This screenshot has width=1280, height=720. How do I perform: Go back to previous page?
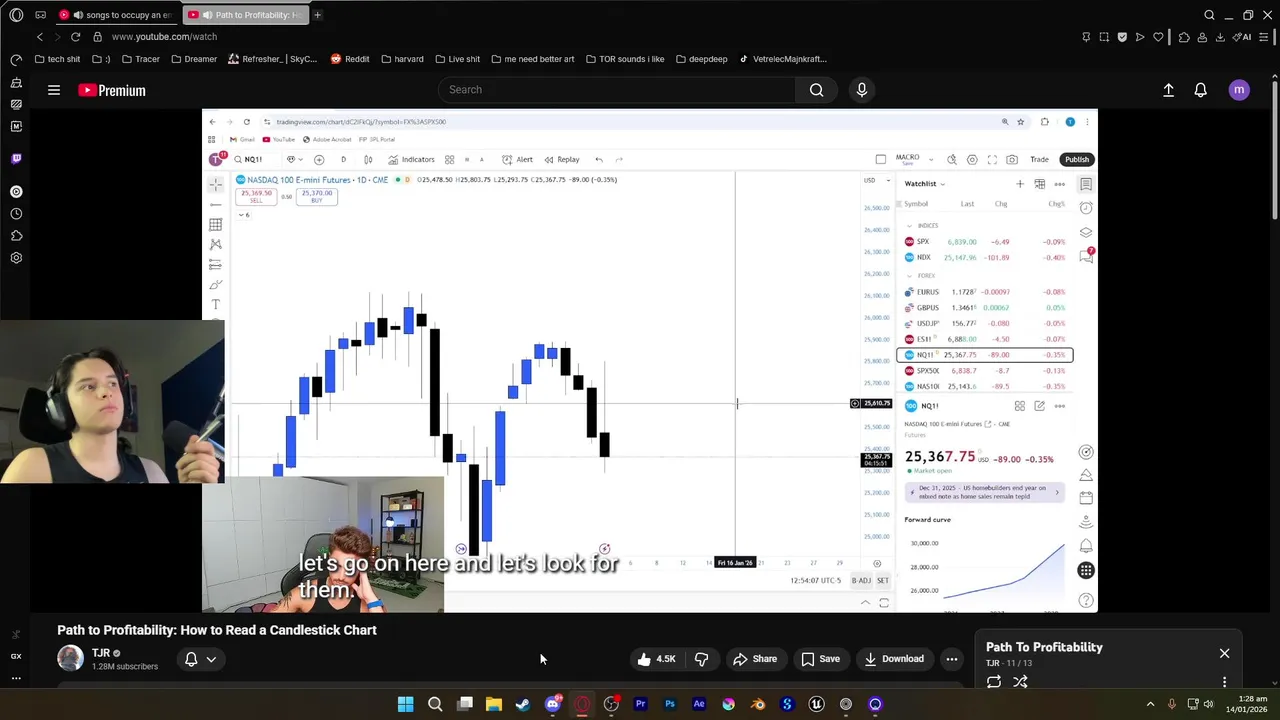click(40, 37)
